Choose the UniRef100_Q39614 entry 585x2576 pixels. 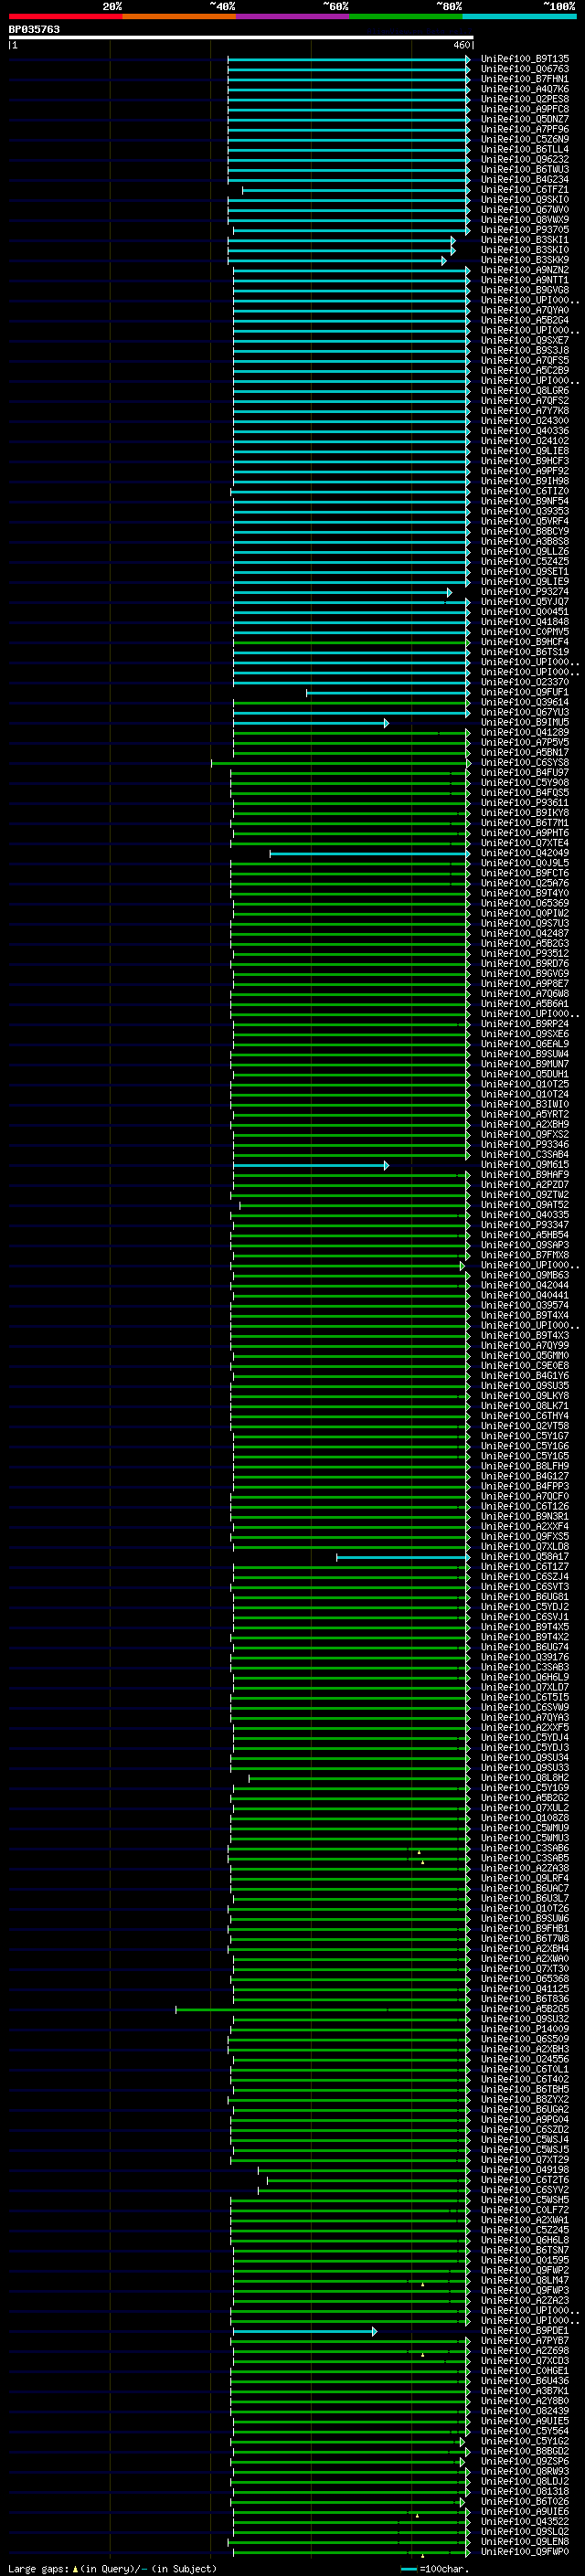[525, 702]
